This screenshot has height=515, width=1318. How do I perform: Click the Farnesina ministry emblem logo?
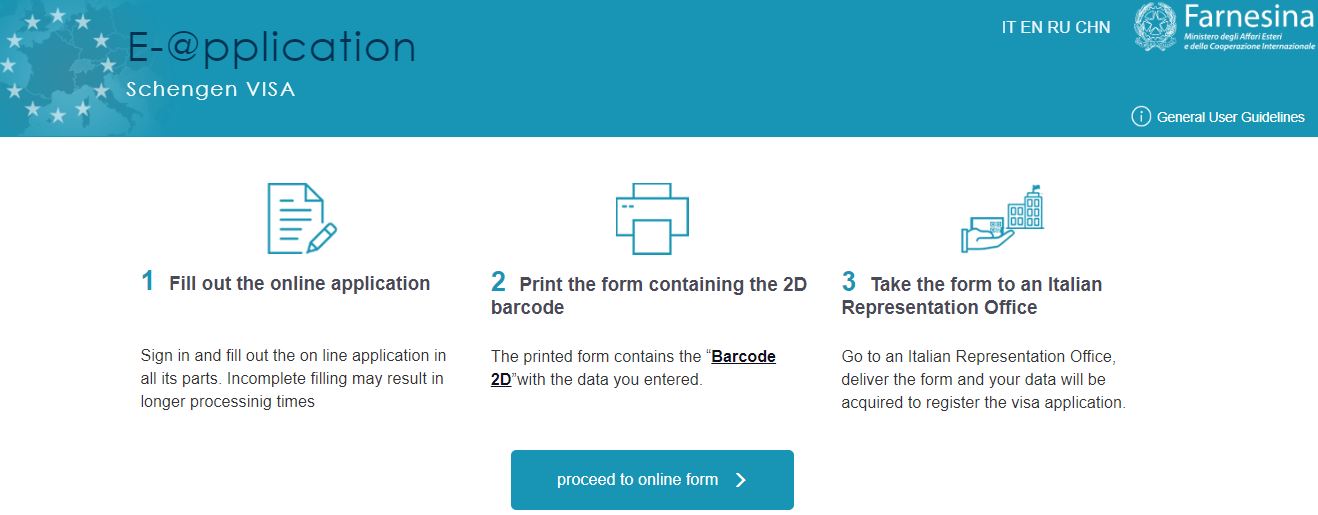1156,27
